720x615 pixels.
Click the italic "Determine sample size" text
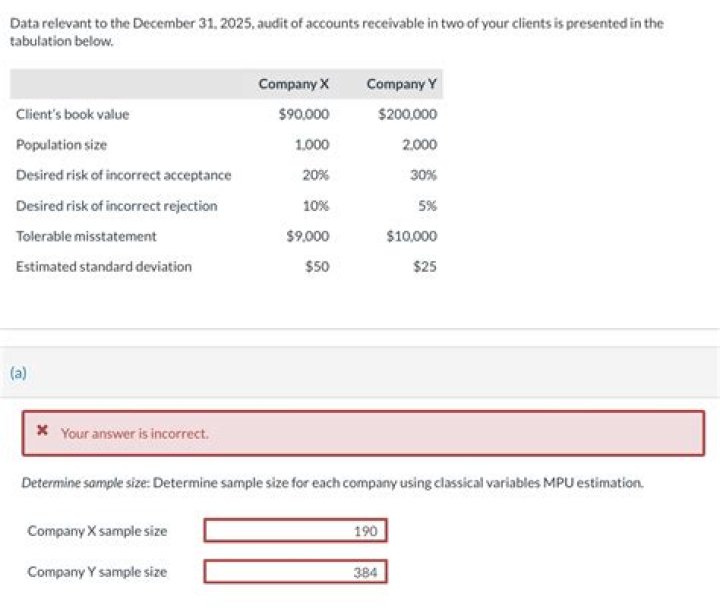tap(85, 483)
